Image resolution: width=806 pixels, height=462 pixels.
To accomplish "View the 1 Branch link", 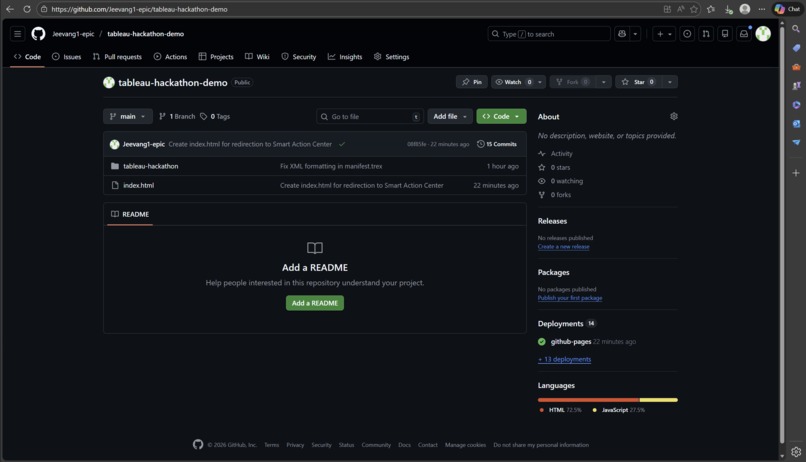I will point(177,116).
